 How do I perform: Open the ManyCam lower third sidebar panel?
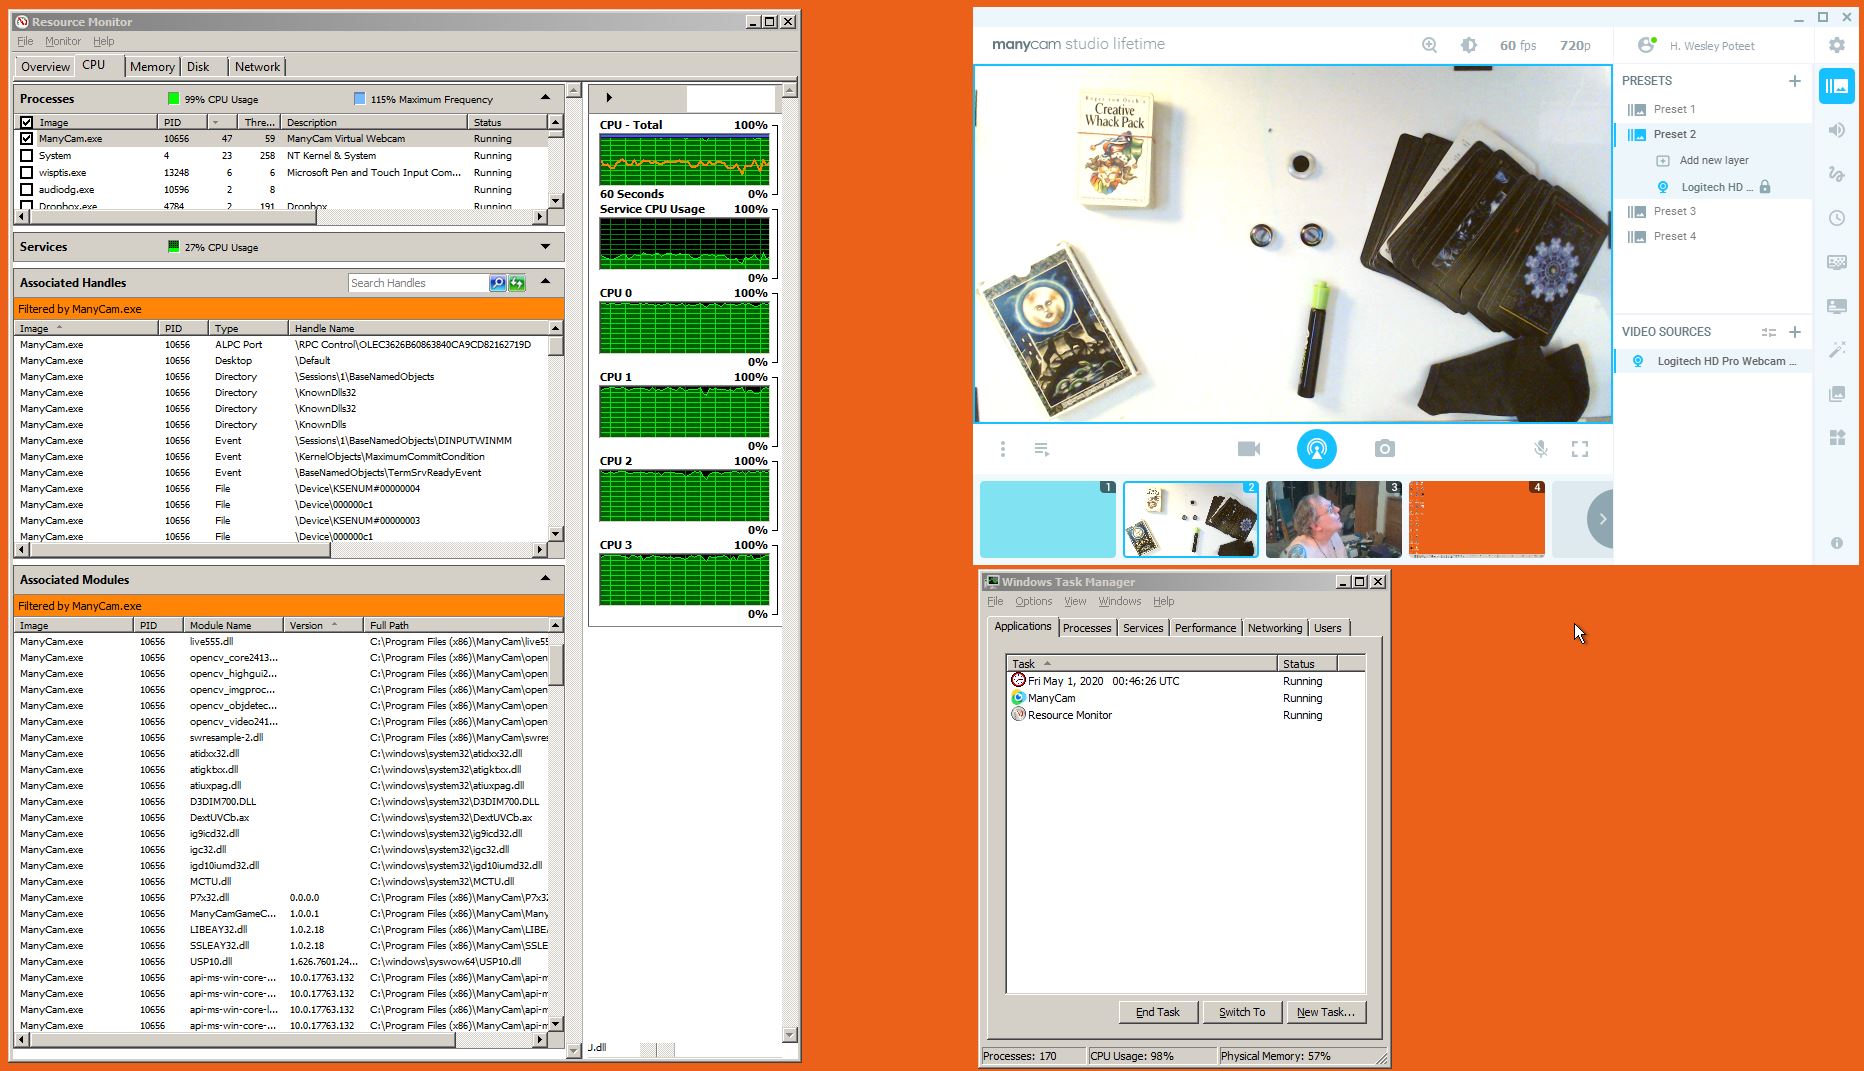point(1837,306)
